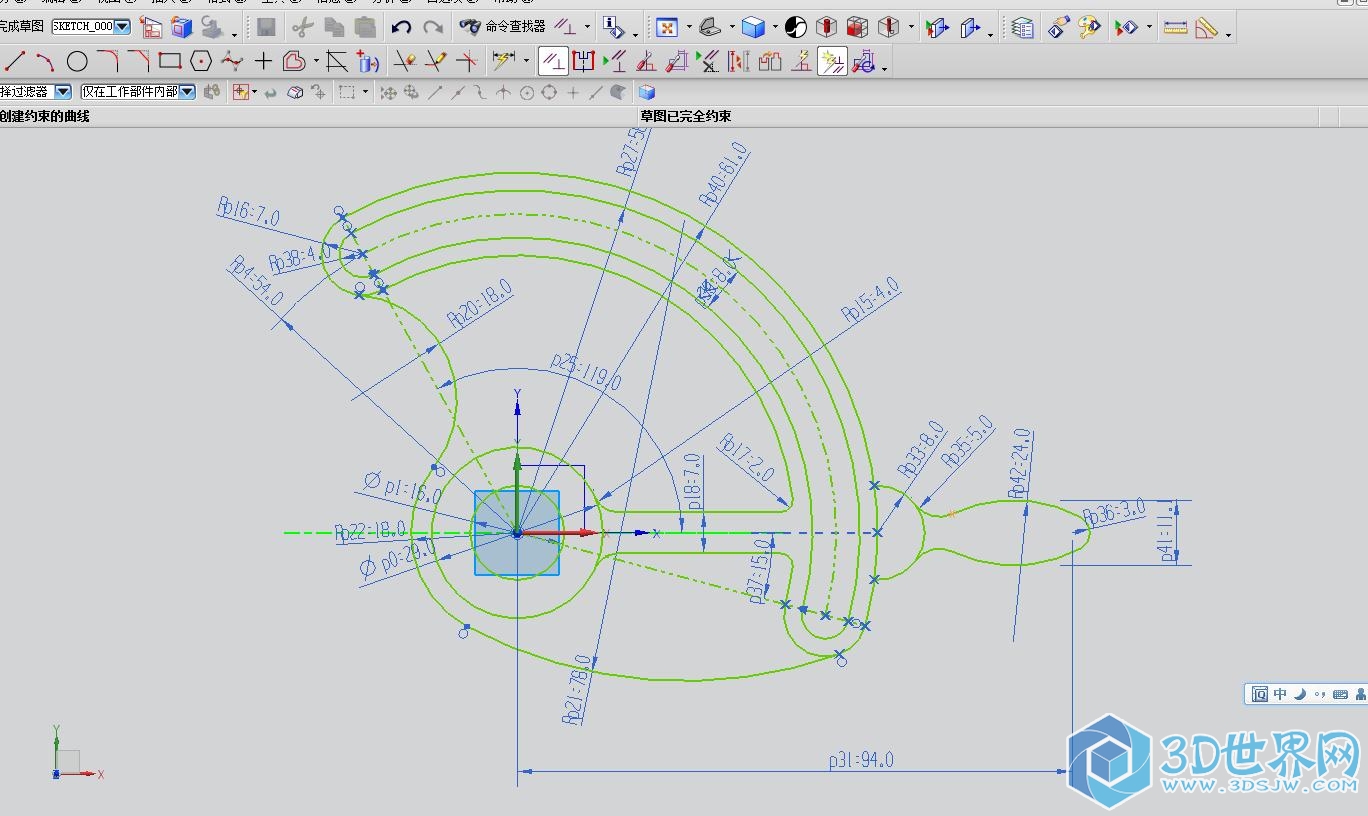Select the Rp4:54.0 radius dimension

pyautogui.click(x=257, y=281)
